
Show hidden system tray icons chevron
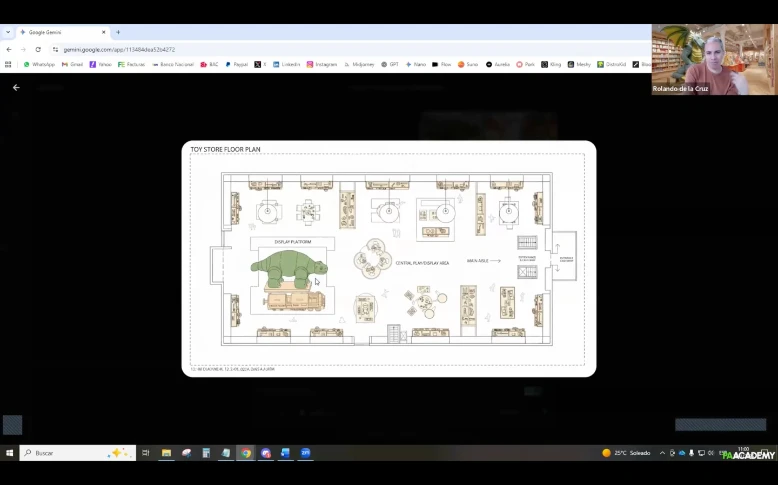coord(660,453)
